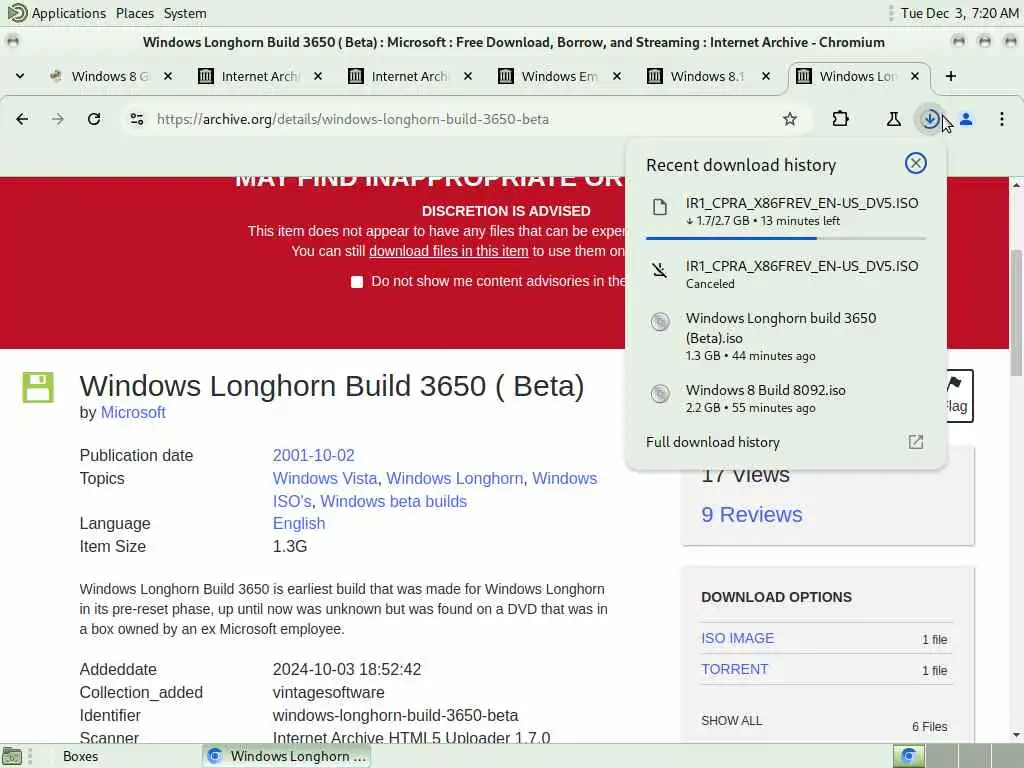Open the Extensions puzzle icon

coord(840,119)
